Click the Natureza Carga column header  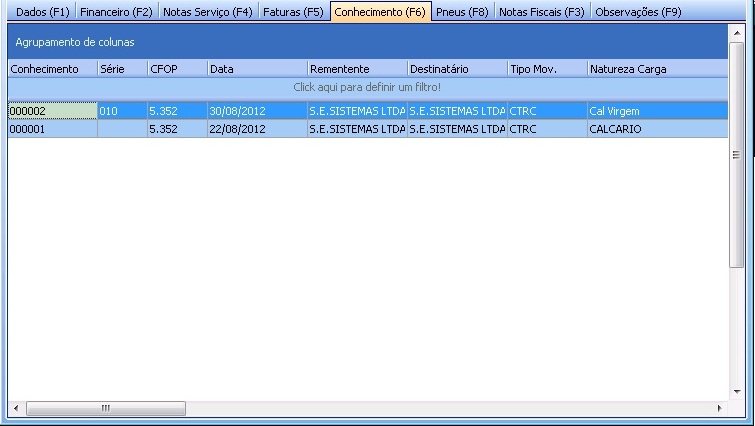coord(655,69)
